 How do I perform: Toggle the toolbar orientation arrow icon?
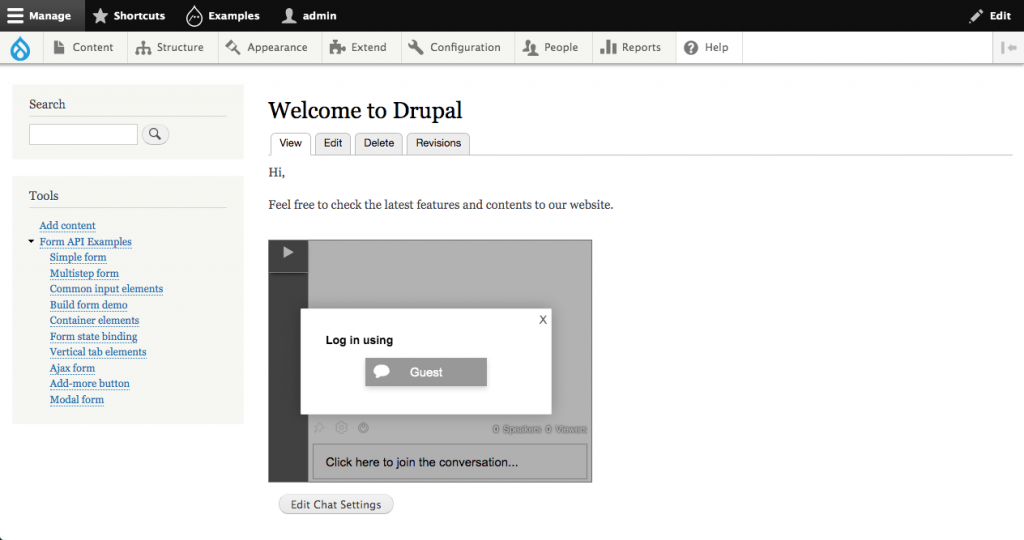(x=1008, y=47)
